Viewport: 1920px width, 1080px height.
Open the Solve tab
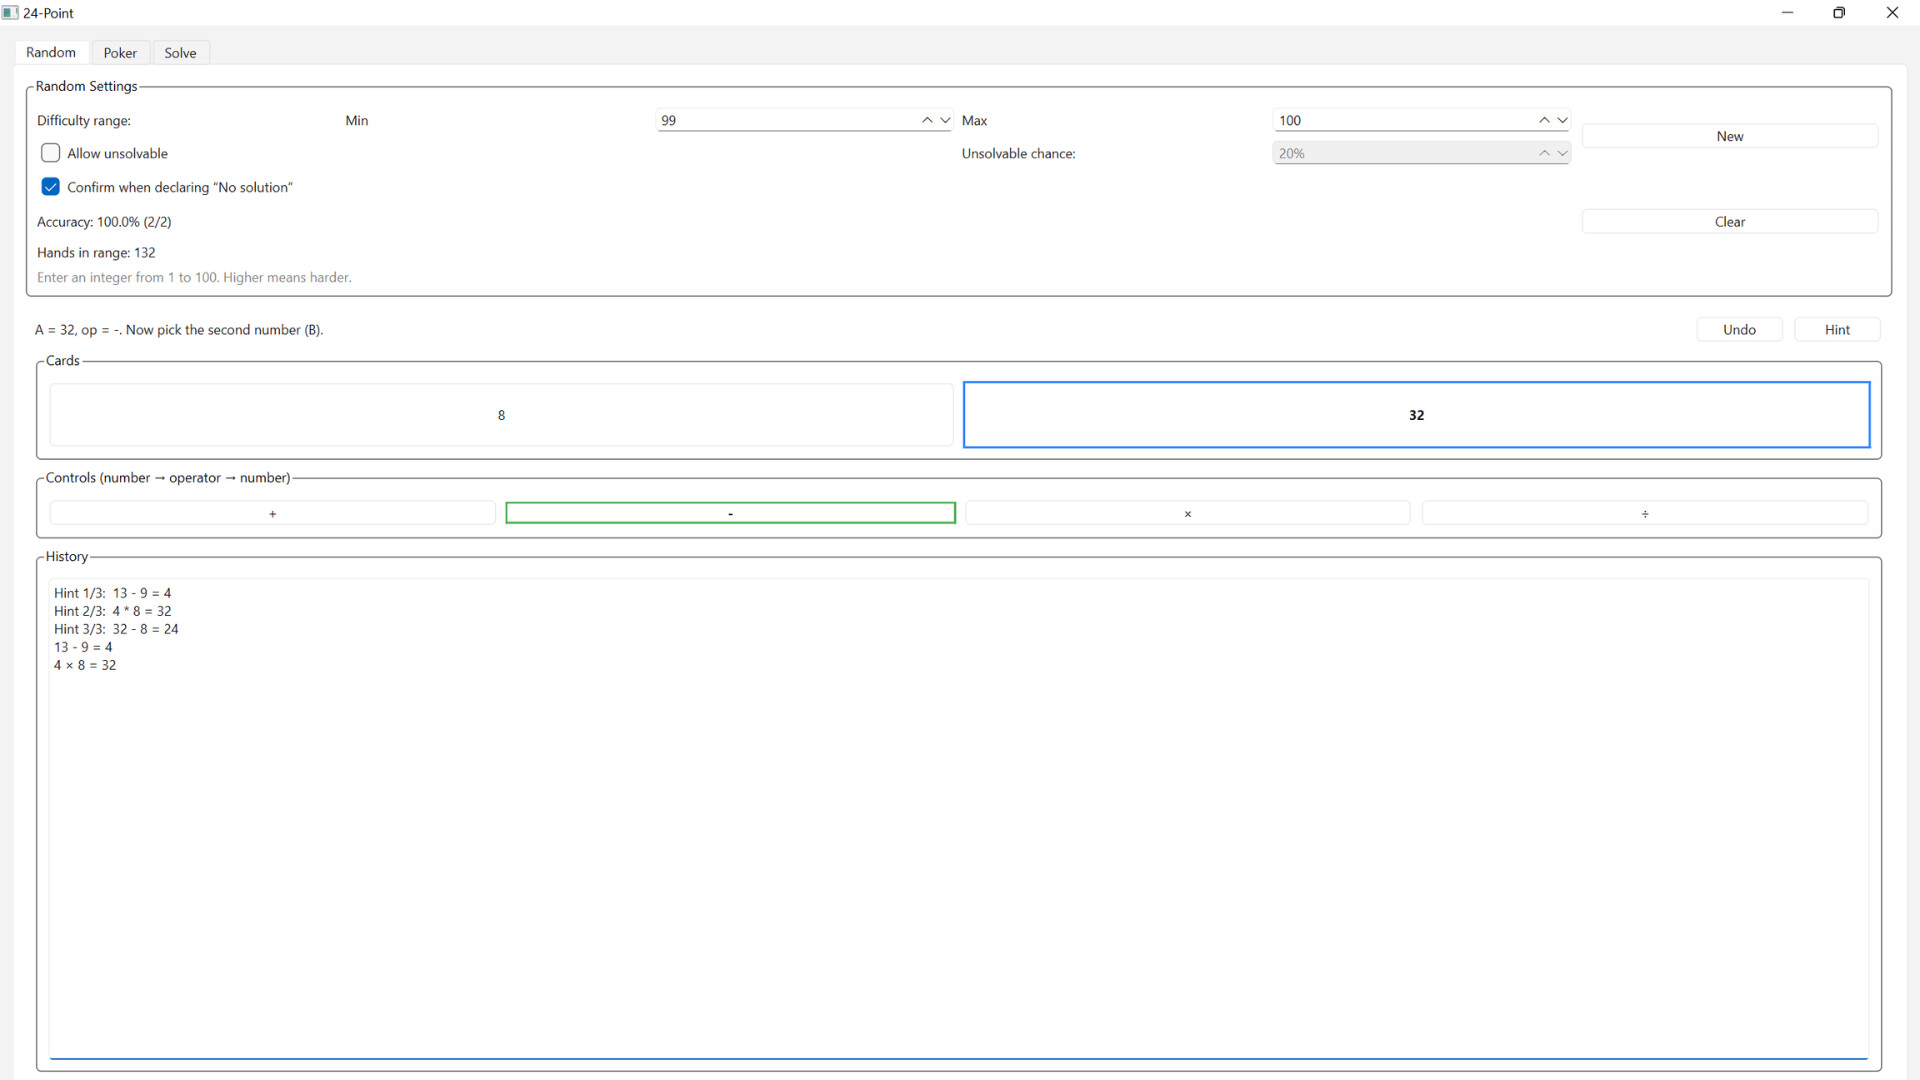pos(180,53)
